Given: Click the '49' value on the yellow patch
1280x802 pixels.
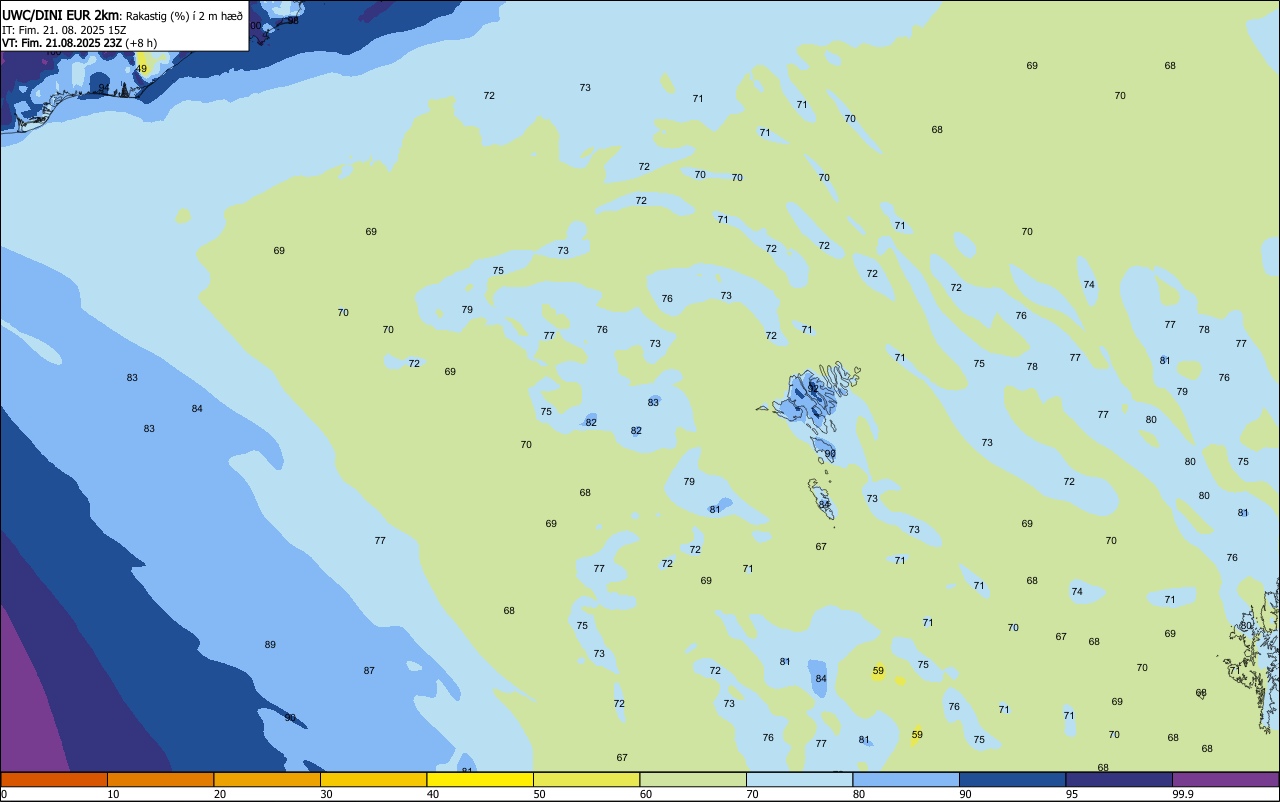Looking at the screenshot, I should pyautogui.click(x=142, y=69).
